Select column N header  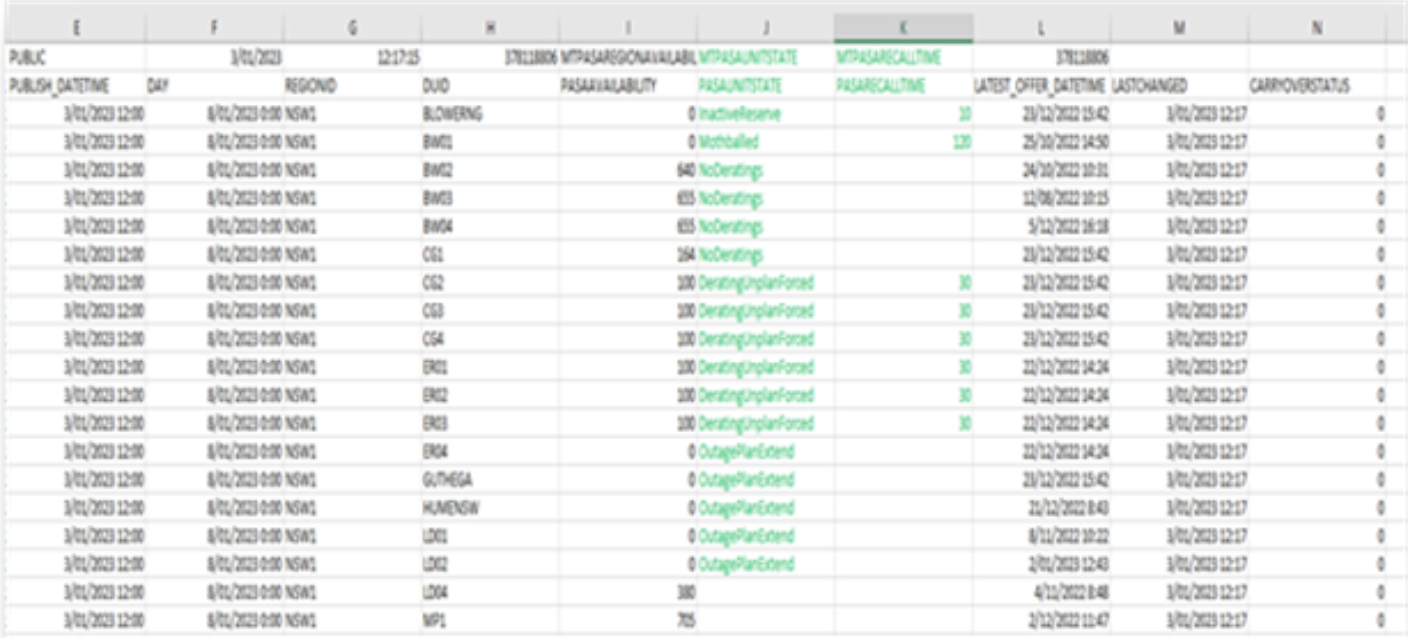pos(1316,28)
